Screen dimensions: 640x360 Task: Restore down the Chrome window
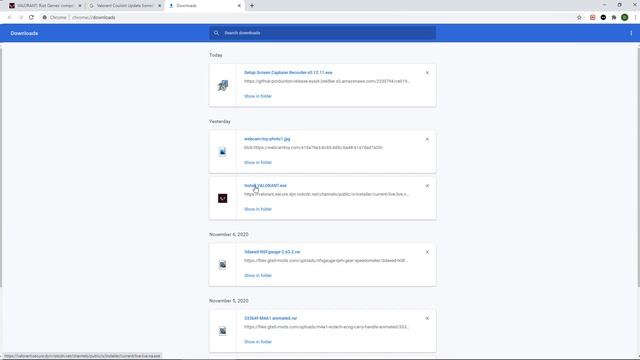click(620, 5)
